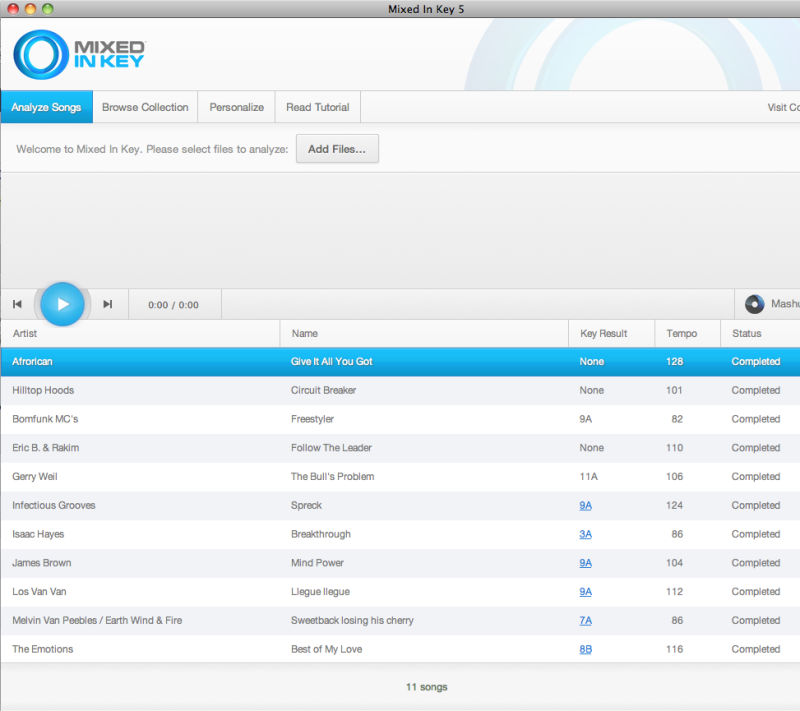The width and height of the screenshot is (800, 711).
Task: Click tempo 101 for Circuit Breaker
Action: point(674,391)
